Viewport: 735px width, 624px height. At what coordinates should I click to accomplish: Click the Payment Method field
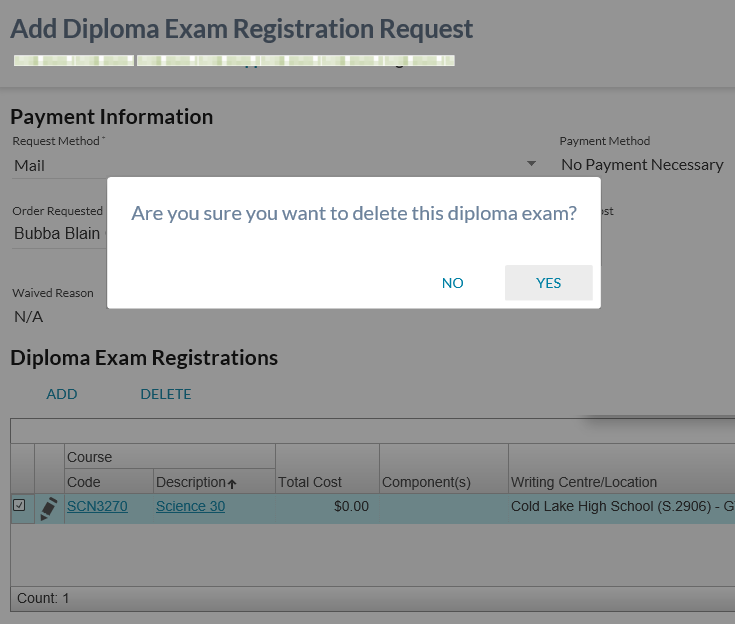642,165
